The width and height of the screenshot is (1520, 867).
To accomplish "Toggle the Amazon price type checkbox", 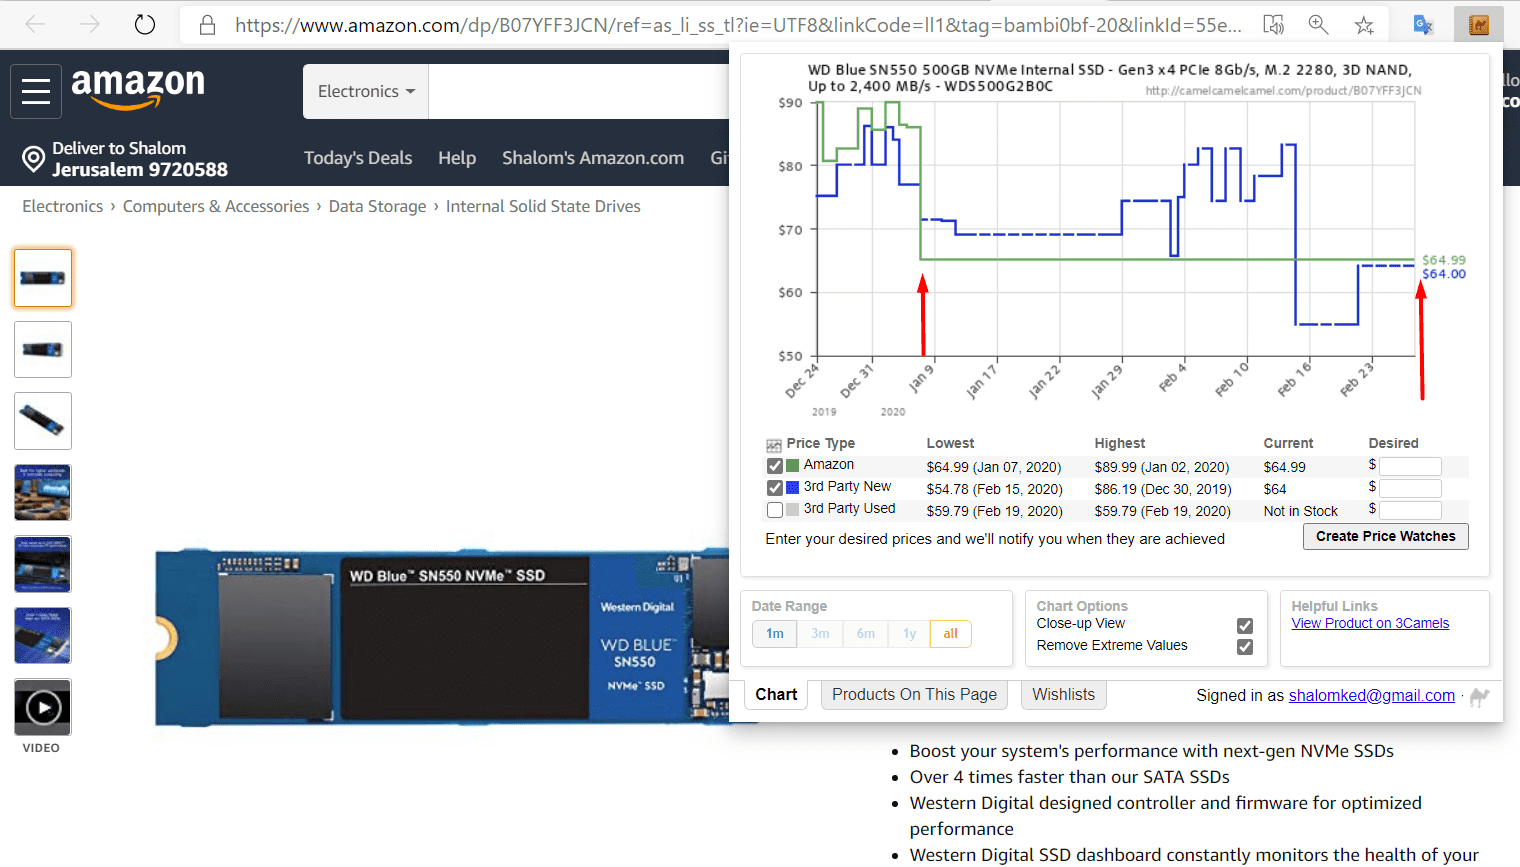I will [x=775, y=466].
